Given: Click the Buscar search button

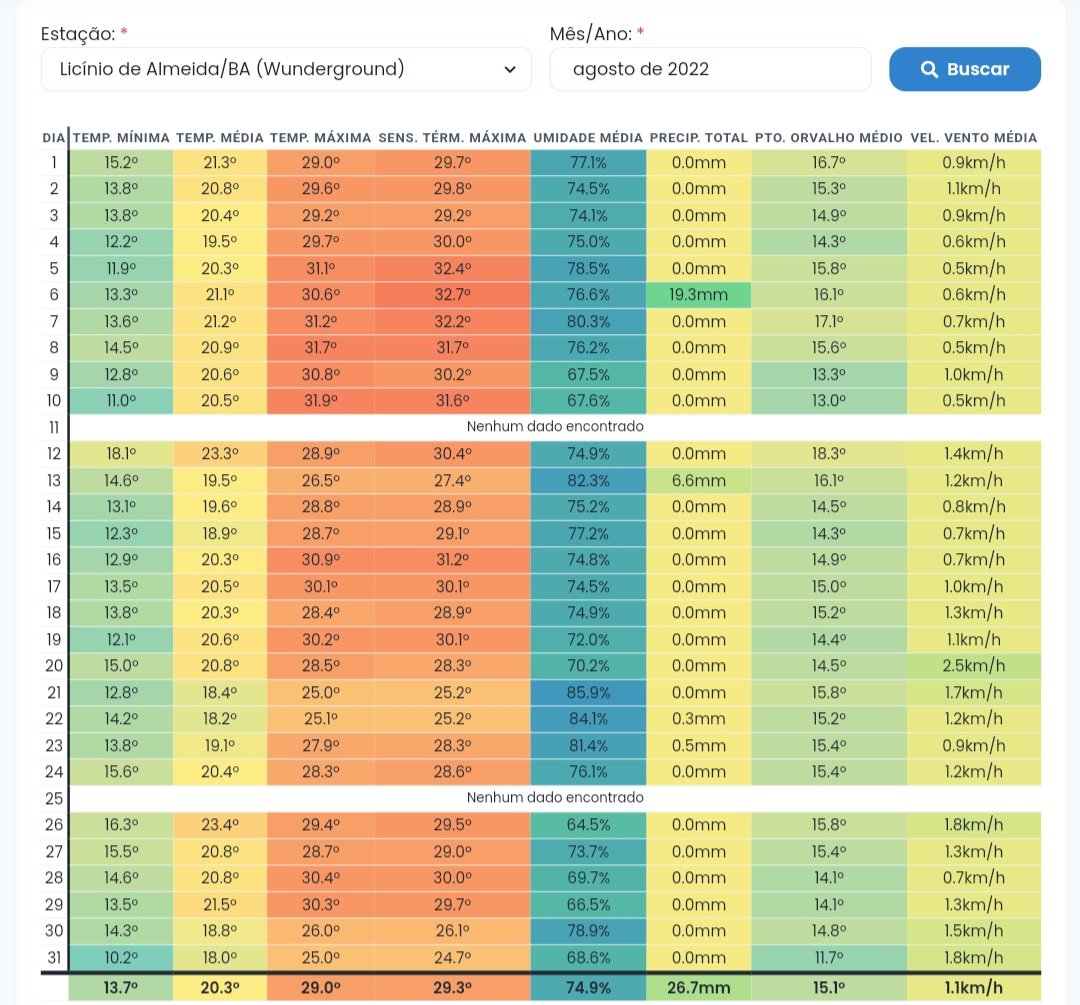Looking at the screenshot, I should (x=964, y=69).
